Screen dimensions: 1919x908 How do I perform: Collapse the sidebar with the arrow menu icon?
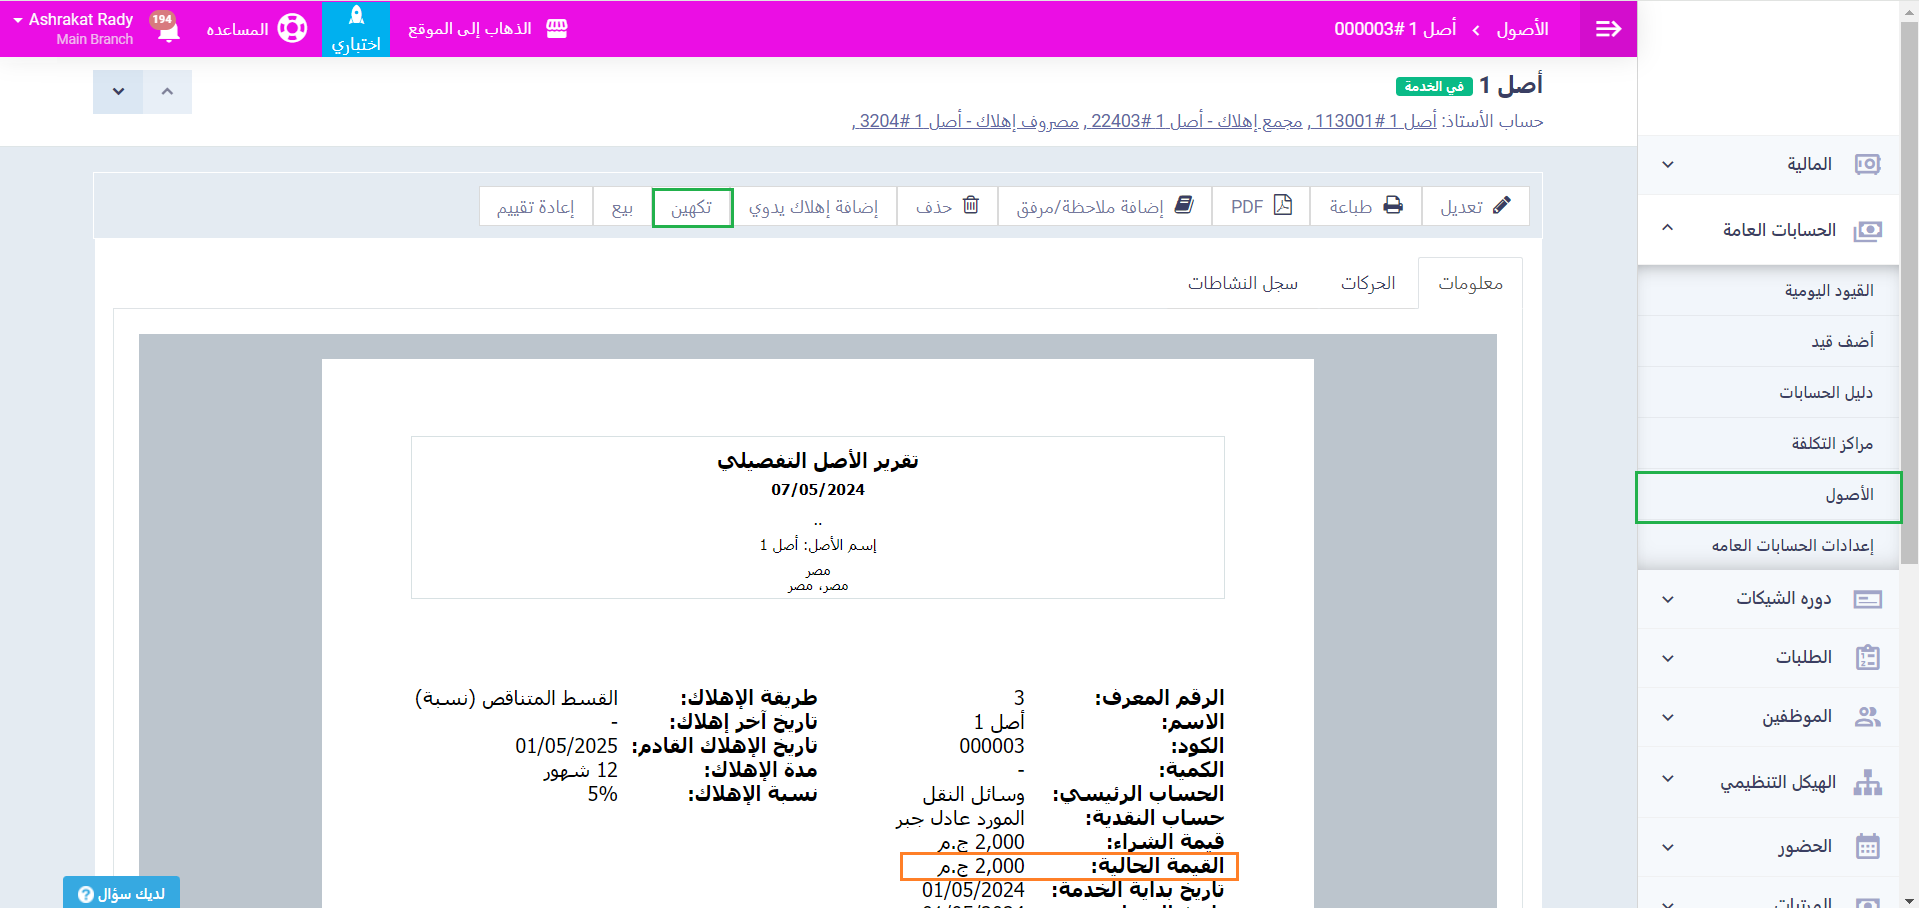[x=1608, y=29]
